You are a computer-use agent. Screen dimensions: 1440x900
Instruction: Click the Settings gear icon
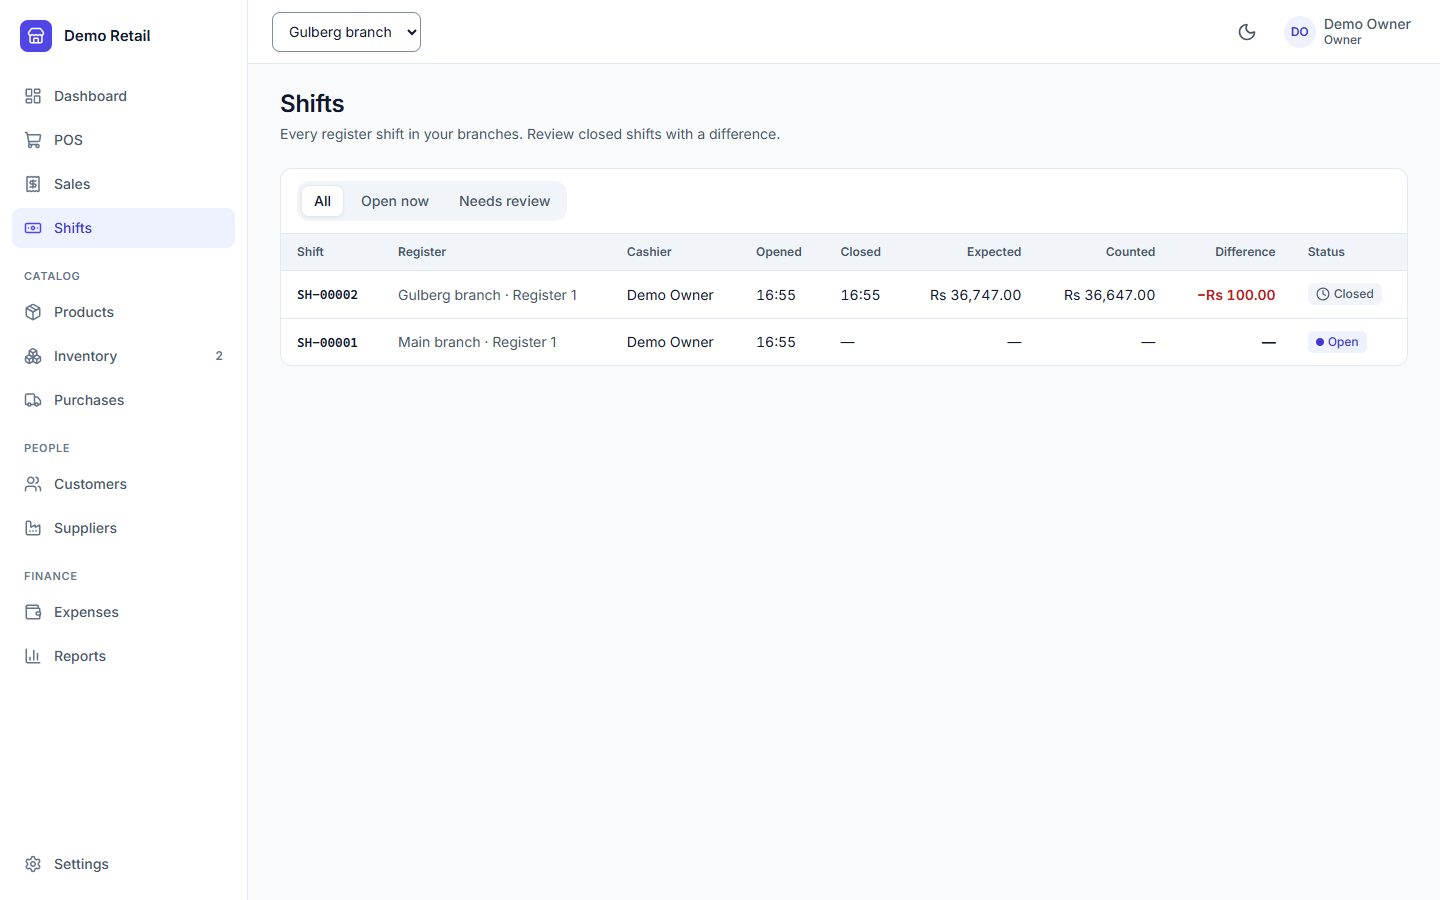[33, 864]
